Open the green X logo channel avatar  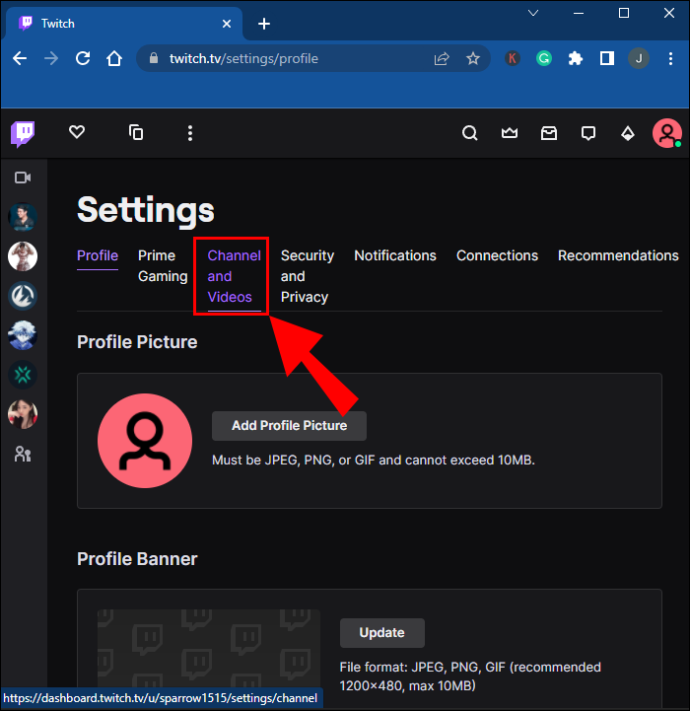[23, 375]
